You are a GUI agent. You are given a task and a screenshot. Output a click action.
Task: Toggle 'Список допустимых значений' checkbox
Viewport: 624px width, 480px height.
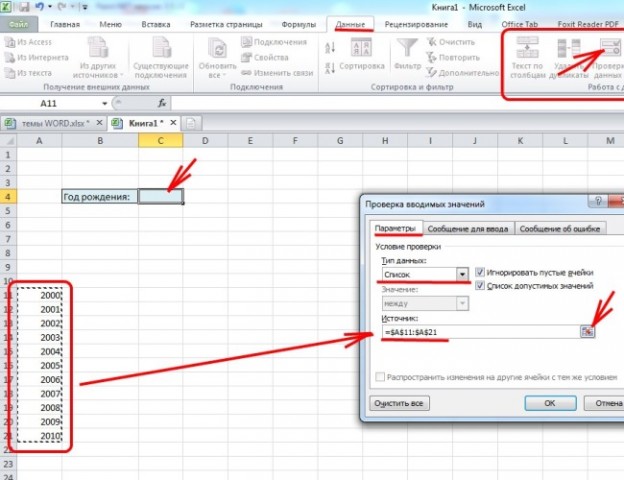click(481, 286)
